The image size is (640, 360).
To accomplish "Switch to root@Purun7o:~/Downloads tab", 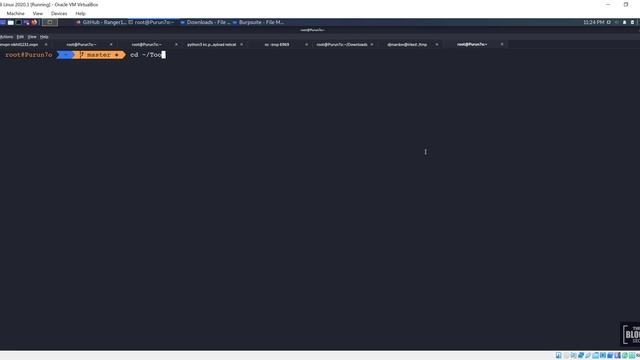I will coord(342,44).
